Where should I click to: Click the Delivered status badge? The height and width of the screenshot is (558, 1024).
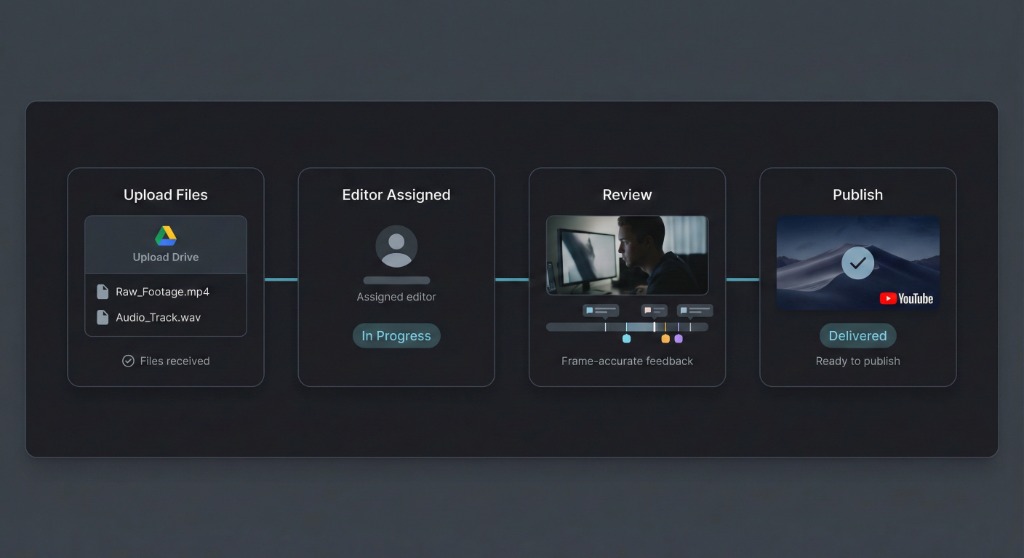coord(857,336)
